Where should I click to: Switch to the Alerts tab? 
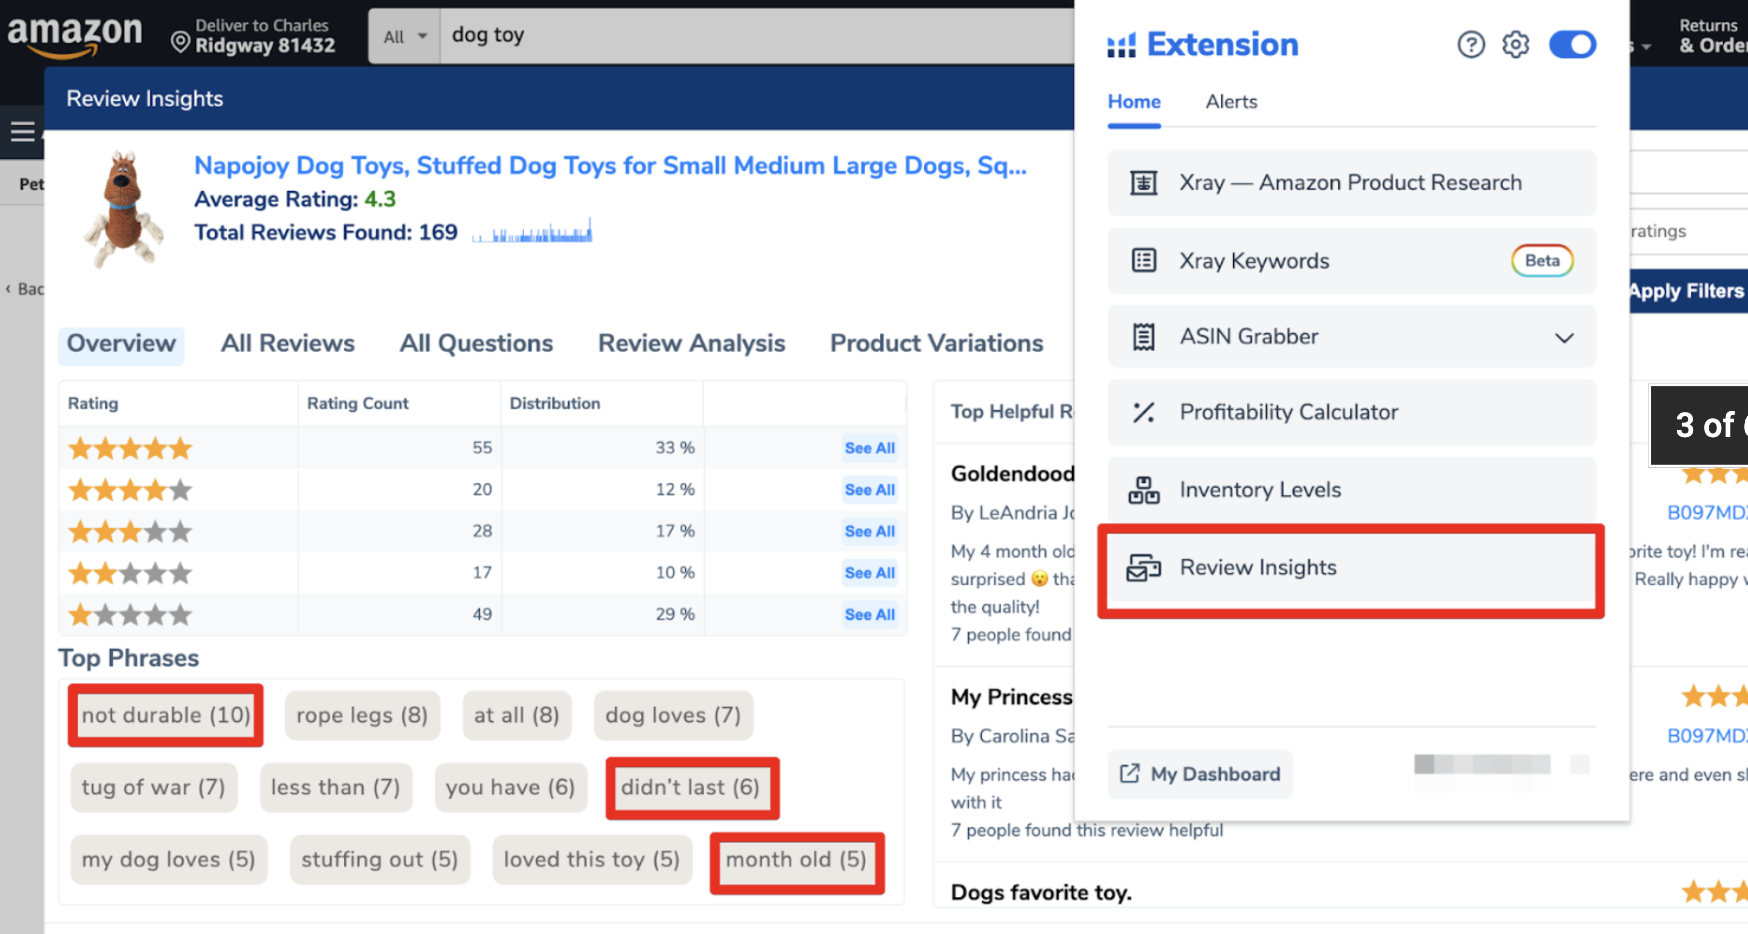click(x=1231, y=102)
